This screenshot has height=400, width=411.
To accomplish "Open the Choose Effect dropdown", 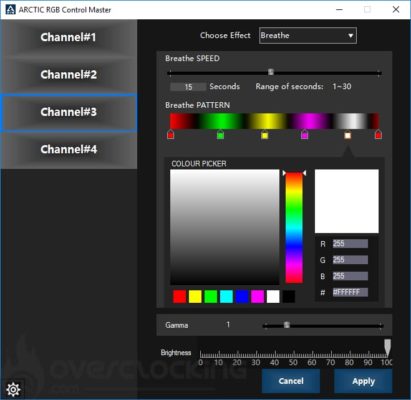I will (x=308, y=35).
